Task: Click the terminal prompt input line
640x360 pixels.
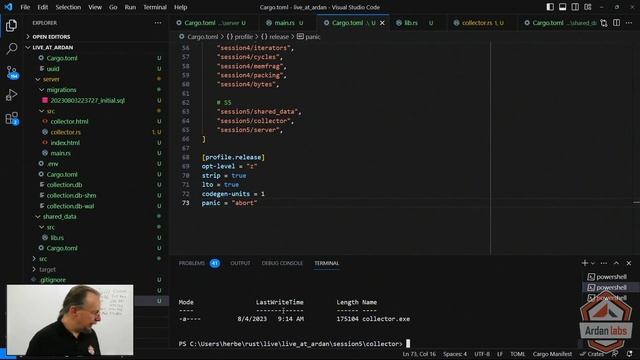Action: click(x=294, y=344)
